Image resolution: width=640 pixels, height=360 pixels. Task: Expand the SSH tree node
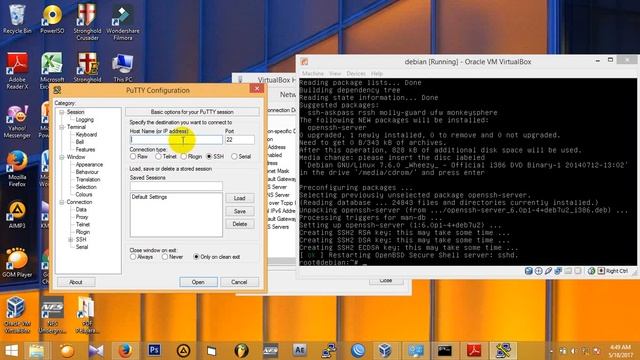click(70, 240)
